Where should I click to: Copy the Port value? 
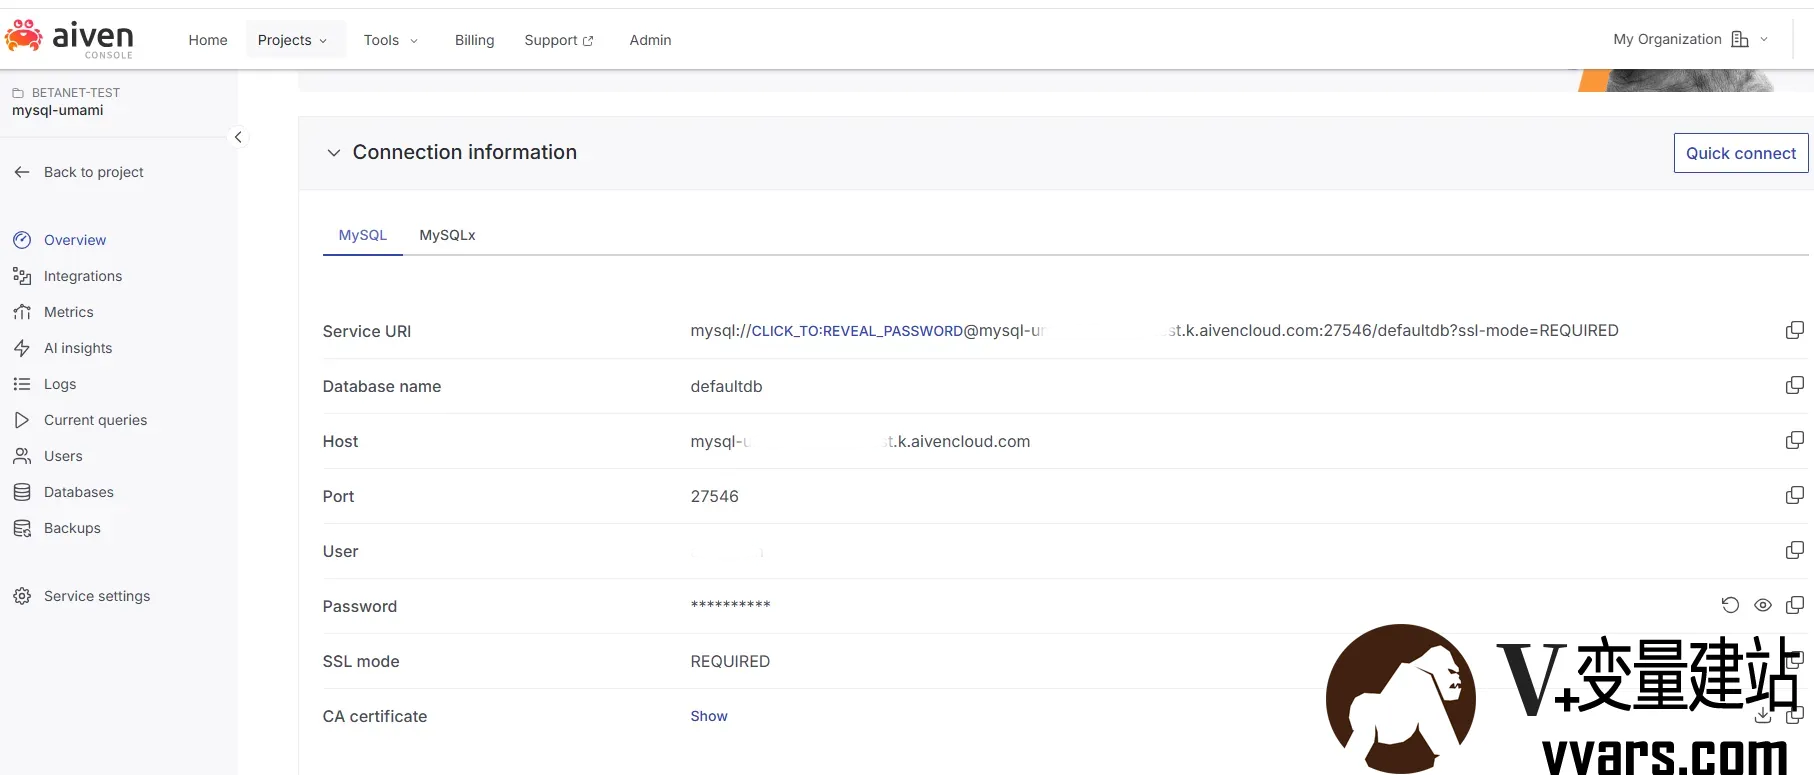click(1795, 495)
